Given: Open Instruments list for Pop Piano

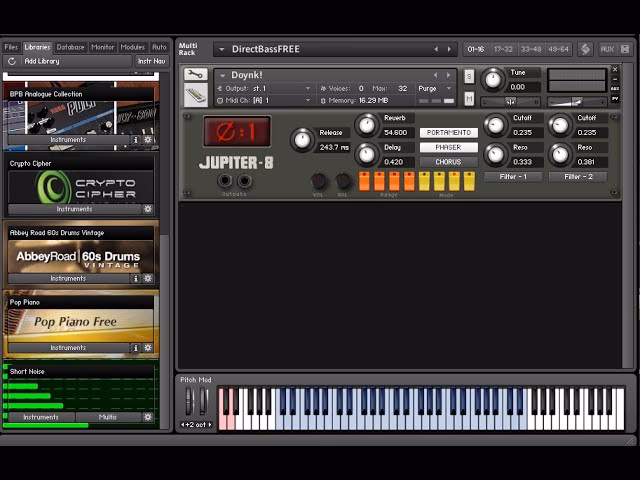Looking at the screenshot, I should pos(68,348).
